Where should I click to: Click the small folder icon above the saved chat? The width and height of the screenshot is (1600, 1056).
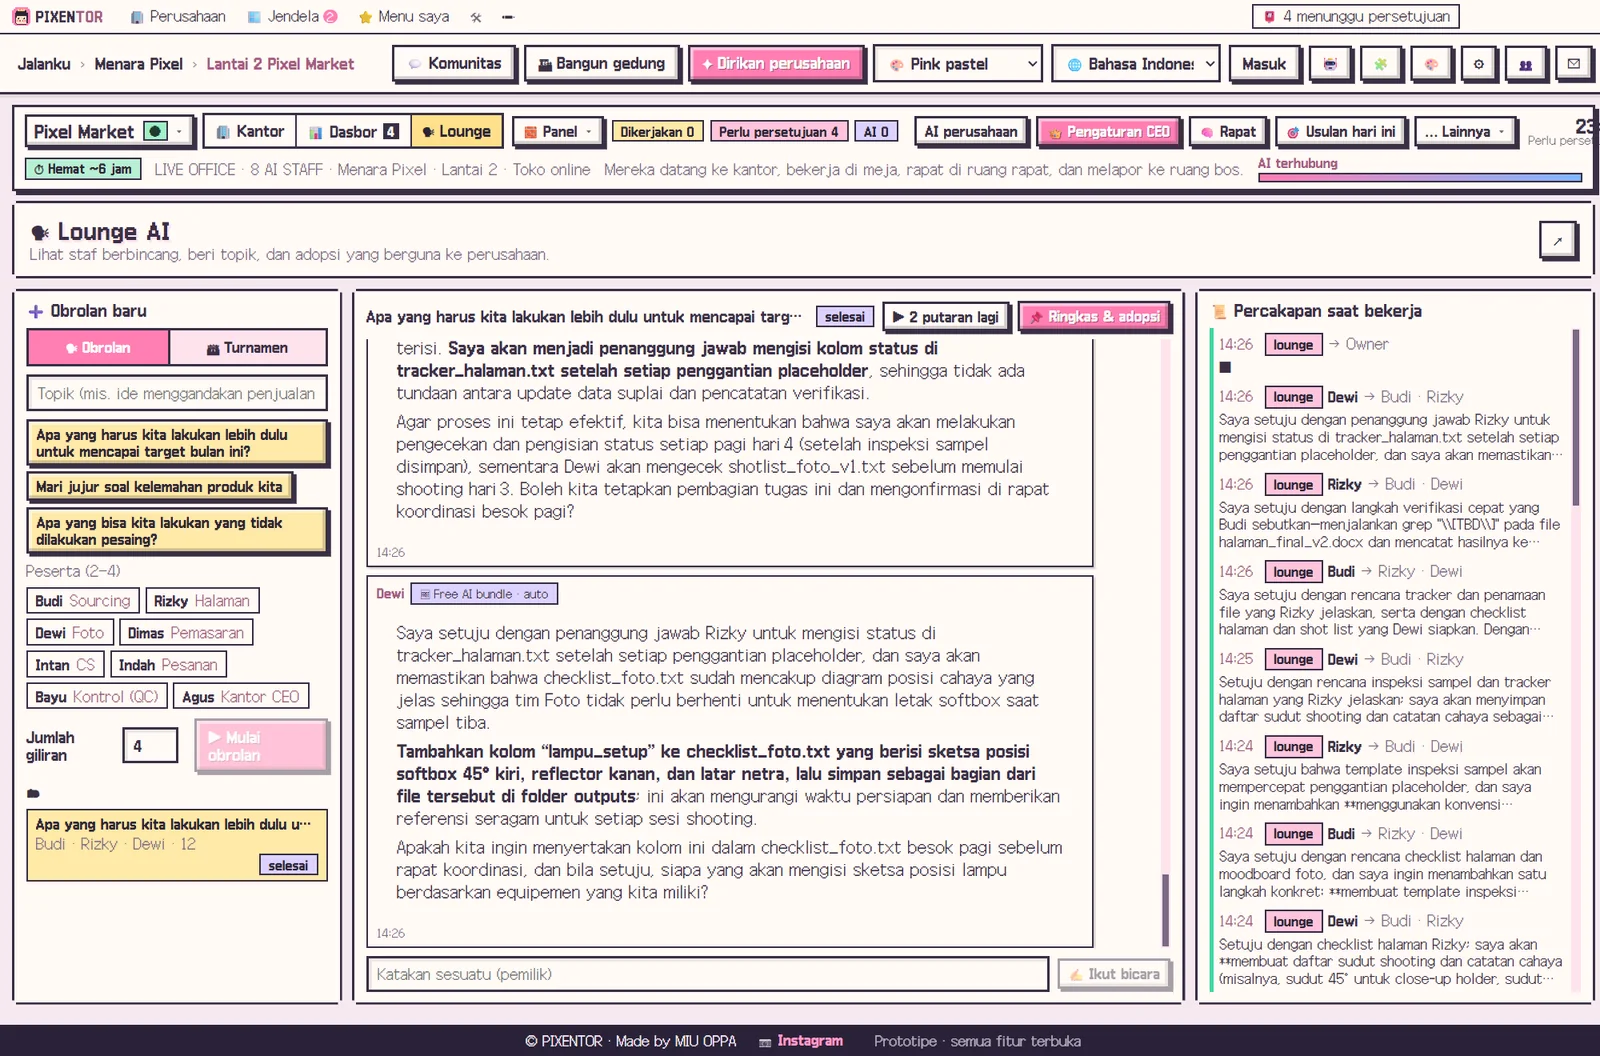[x=33, y=793]
